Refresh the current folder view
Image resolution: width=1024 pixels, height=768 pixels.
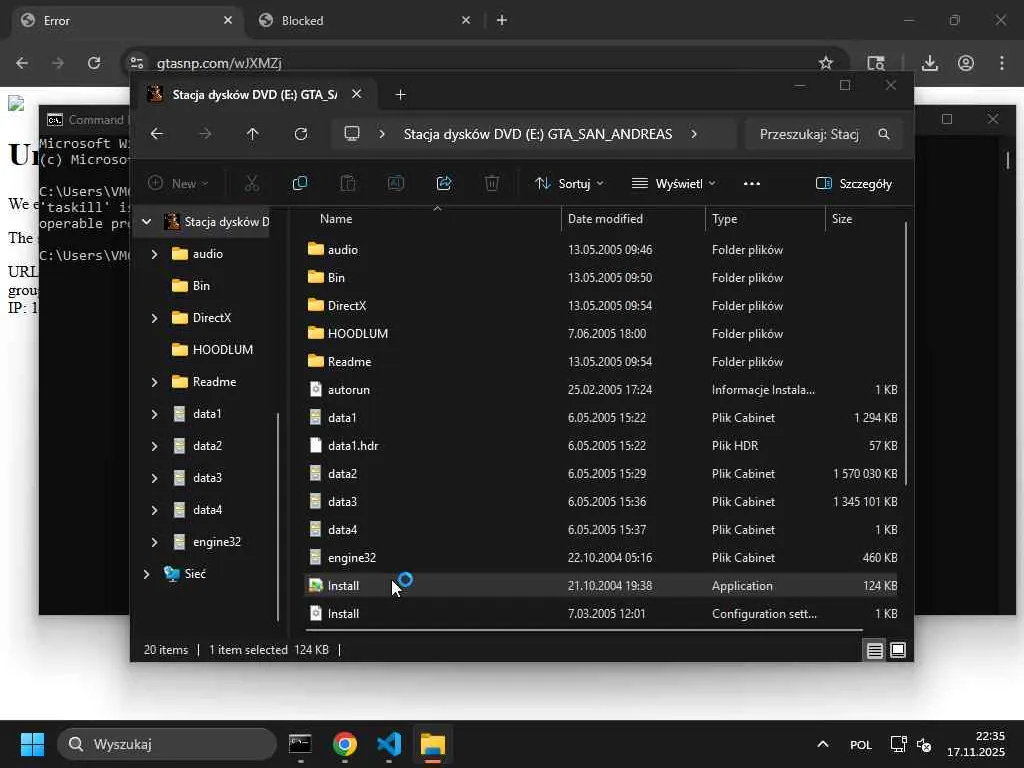[300, 134]
